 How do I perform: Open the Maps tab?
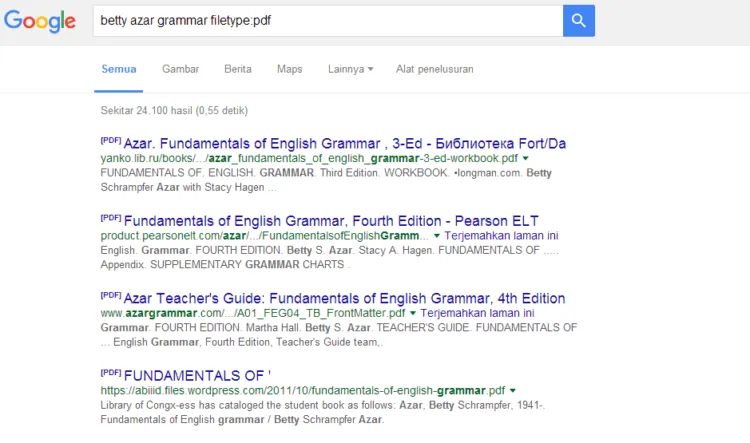289,69
